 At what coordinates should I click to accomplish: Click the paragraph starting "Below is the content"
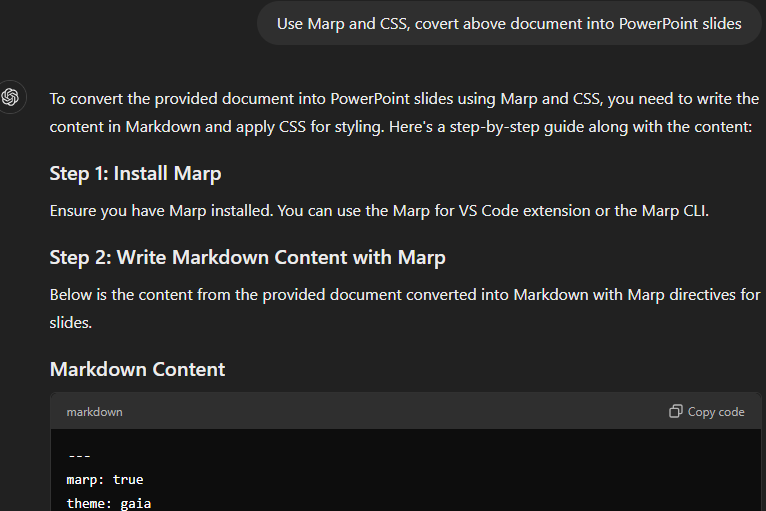[405, 308]
